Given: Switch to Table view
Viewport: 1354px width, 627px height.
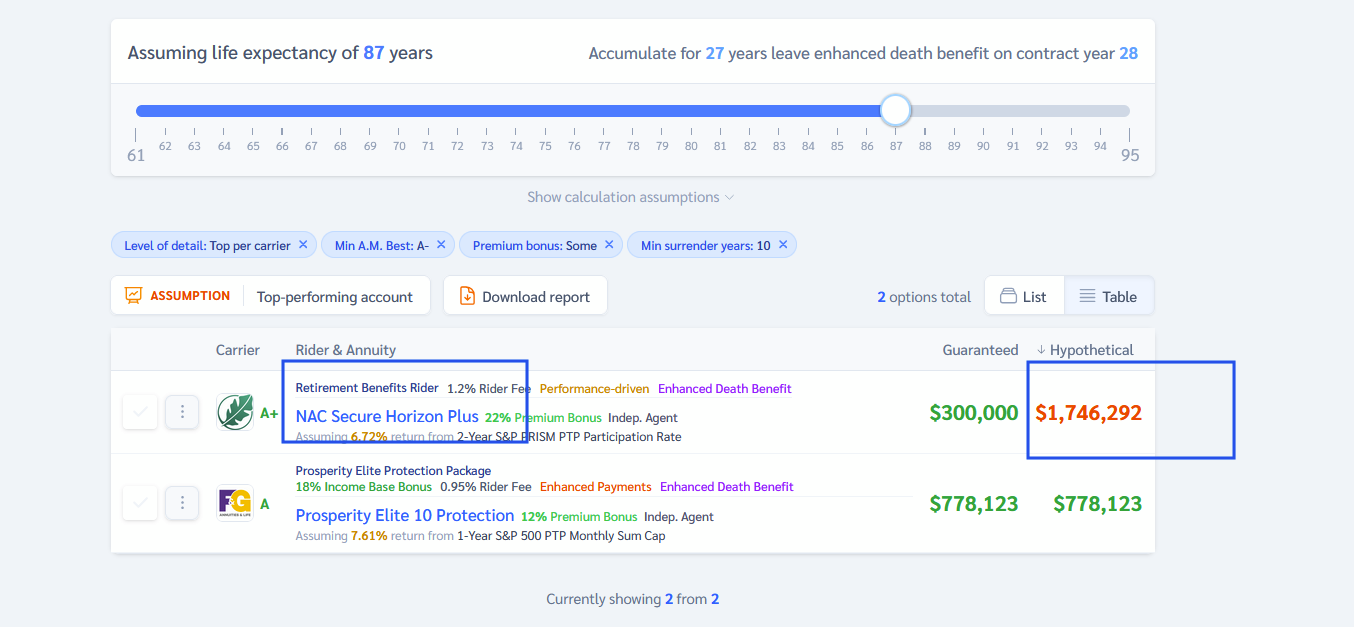Looking at the screenshot, I should [1109, 296].
